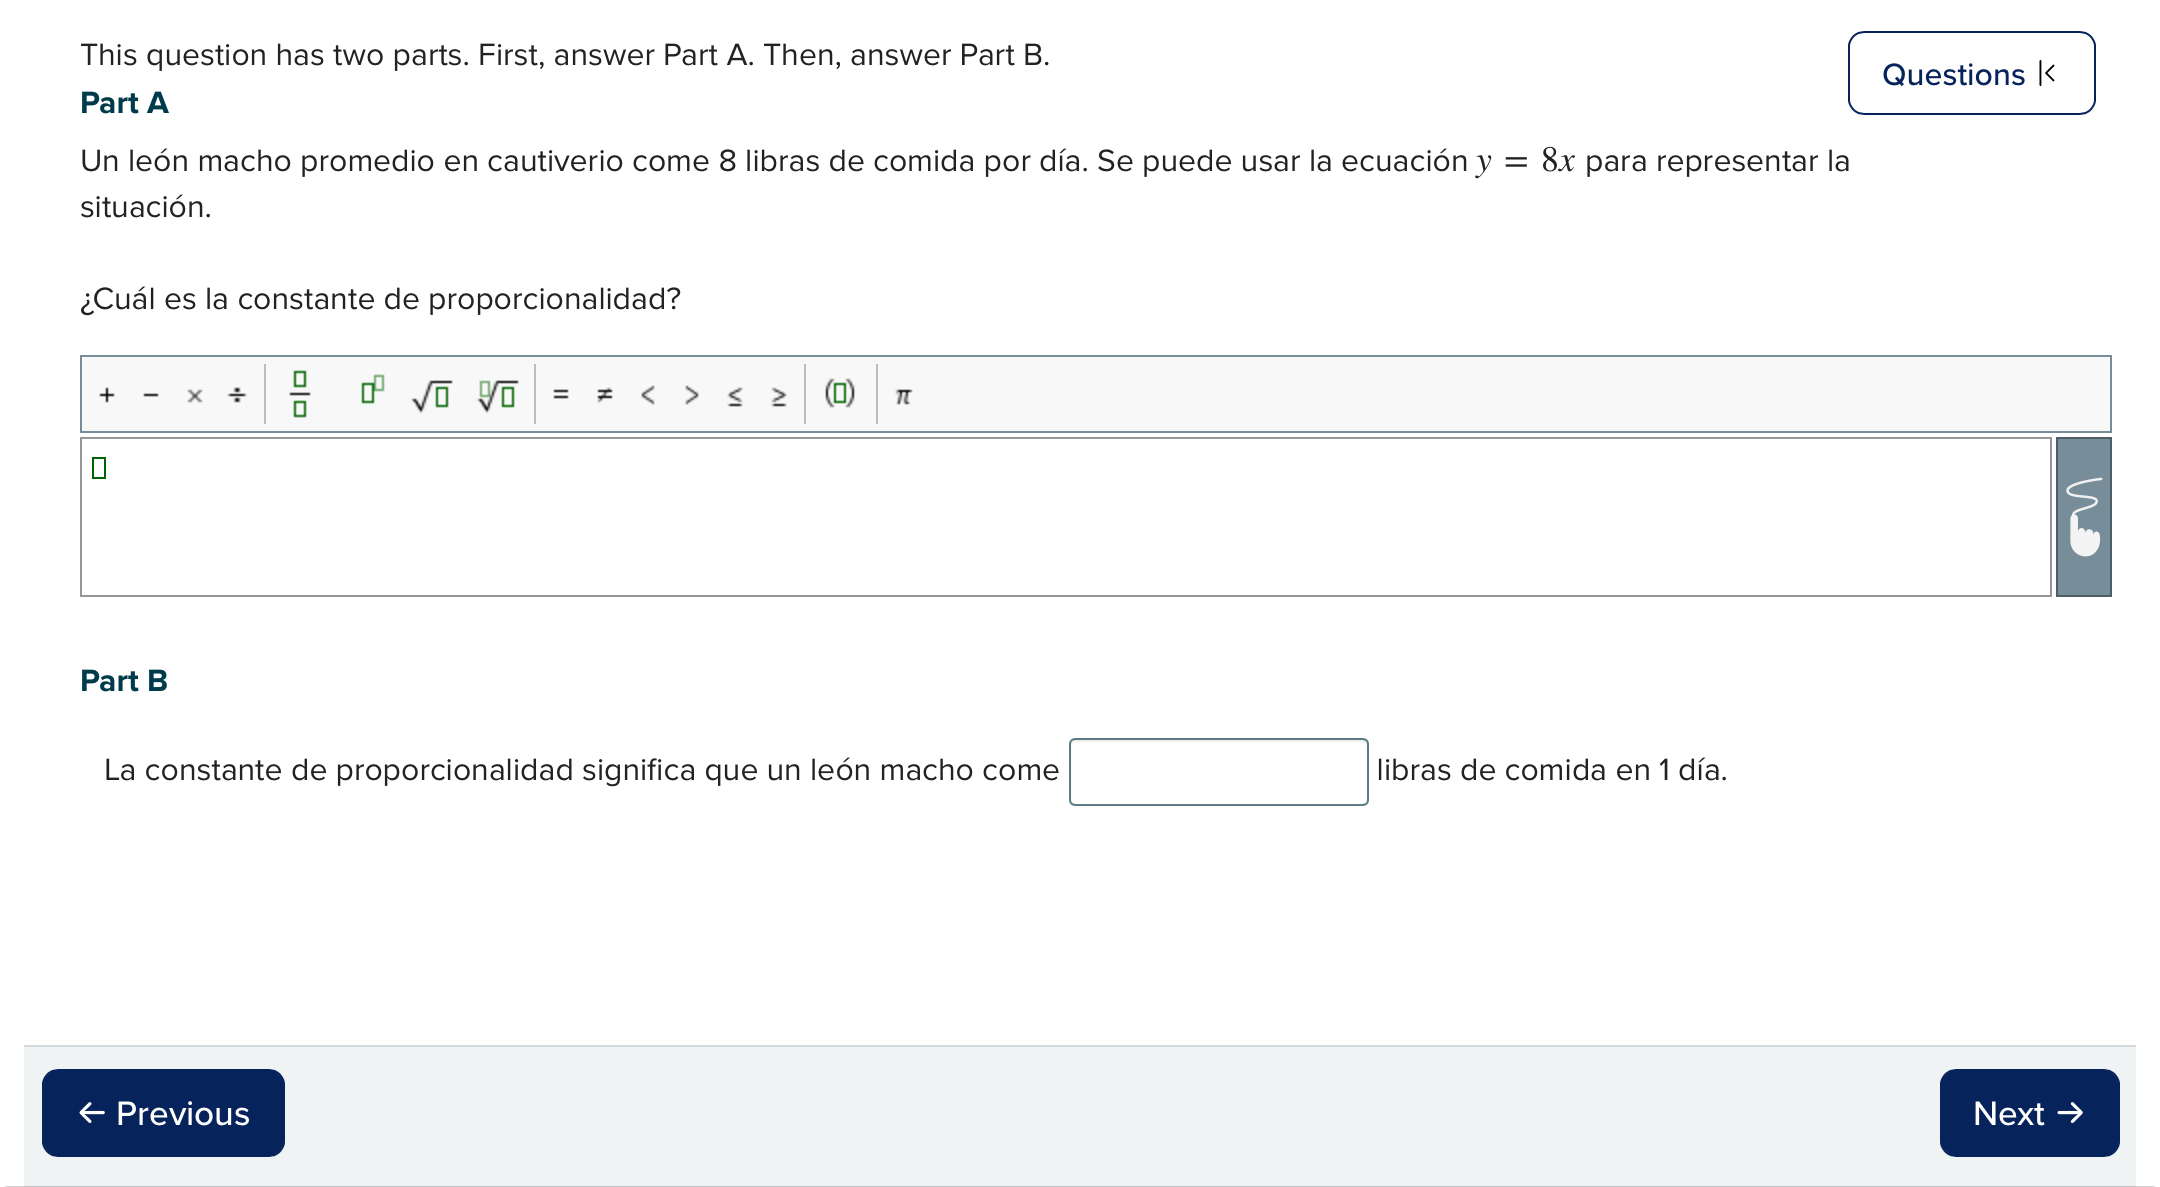Insert a fraction template from the math toolbar
Screen dimensions: 2160x1187
(x=301, y=394)
